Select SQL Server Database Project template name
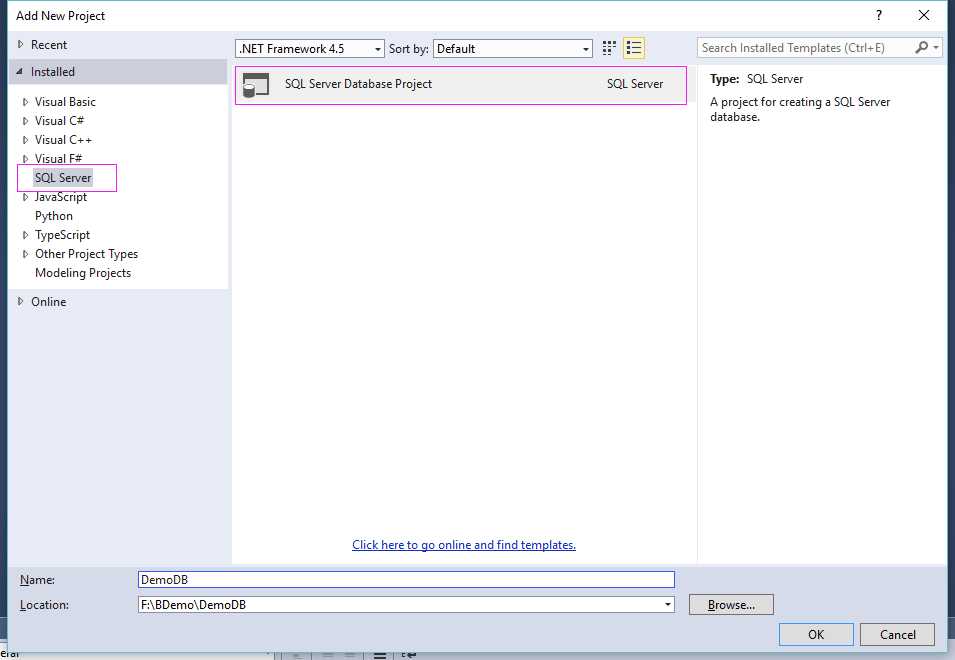Image resolution: width=955 pixels, height=660 pixels. coord(358,84)
